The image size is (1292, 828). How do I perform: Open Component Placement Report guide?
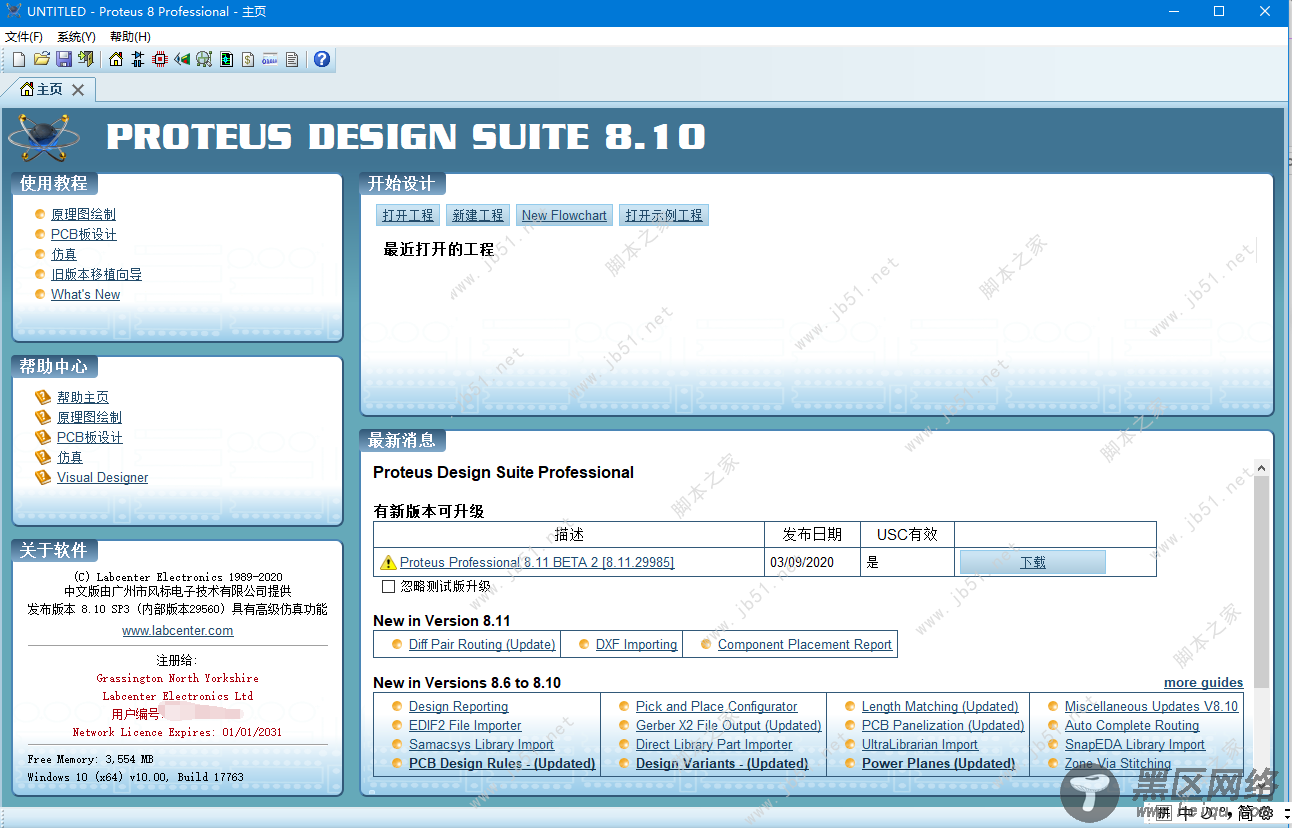coord(805,645)
